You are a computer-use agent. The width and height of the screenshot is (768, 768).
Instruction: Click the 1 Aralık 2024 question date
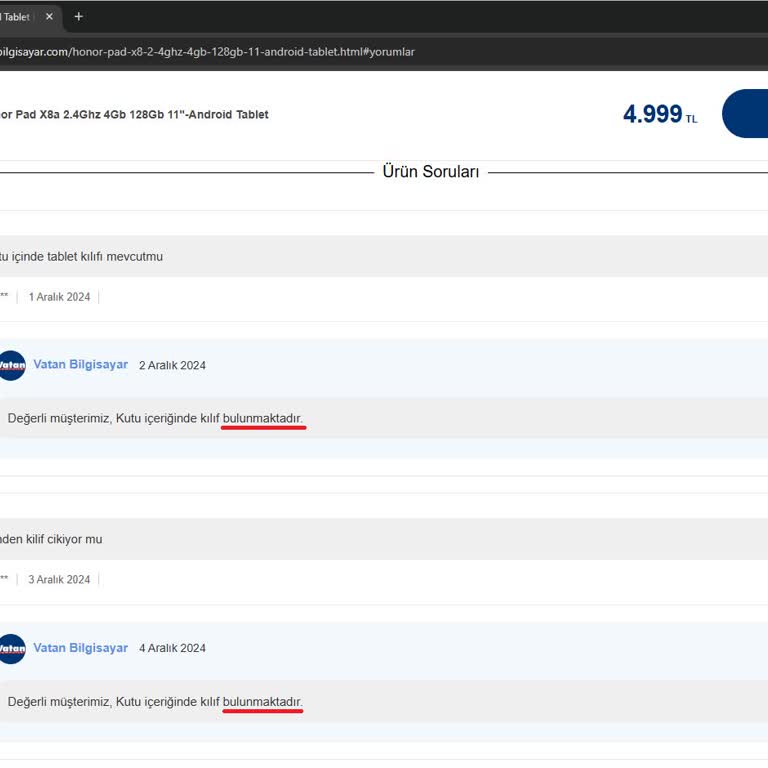point(59,297)
